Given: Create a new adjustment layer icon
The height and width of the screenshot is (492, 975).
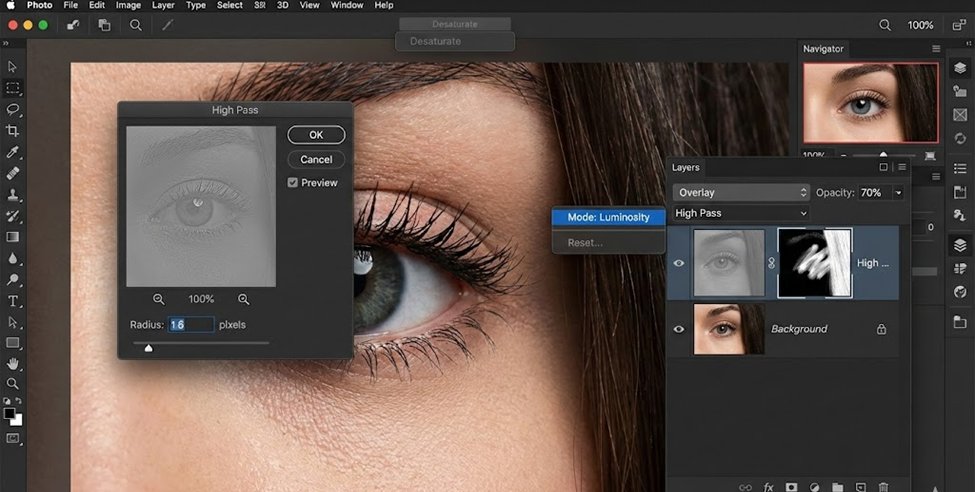Looking at the screenshot, I should (x=814, y=487).
